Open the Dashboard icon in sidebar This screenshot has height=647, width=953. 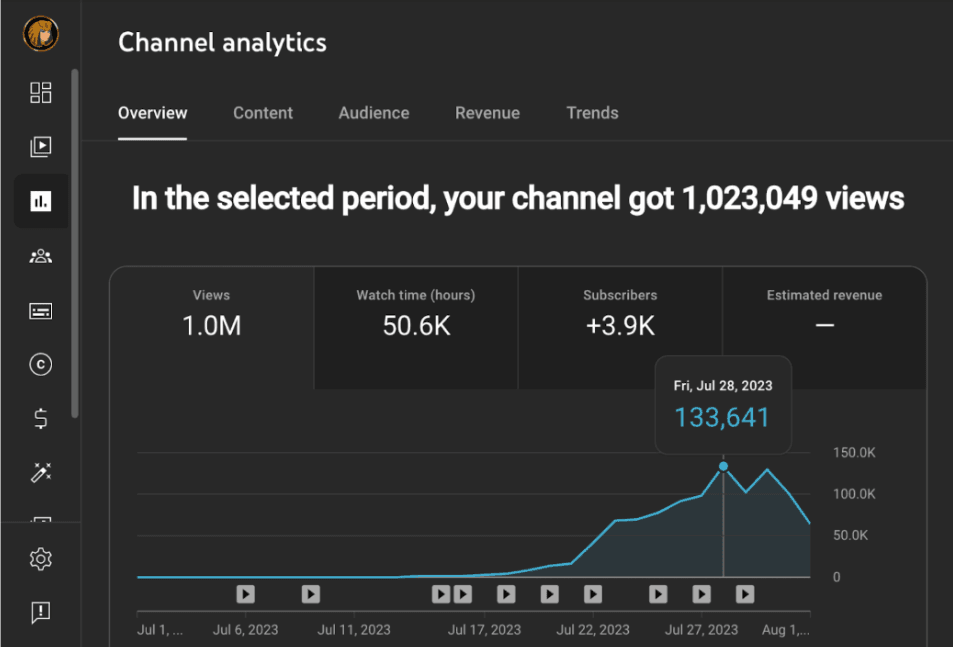coord(40,93)
